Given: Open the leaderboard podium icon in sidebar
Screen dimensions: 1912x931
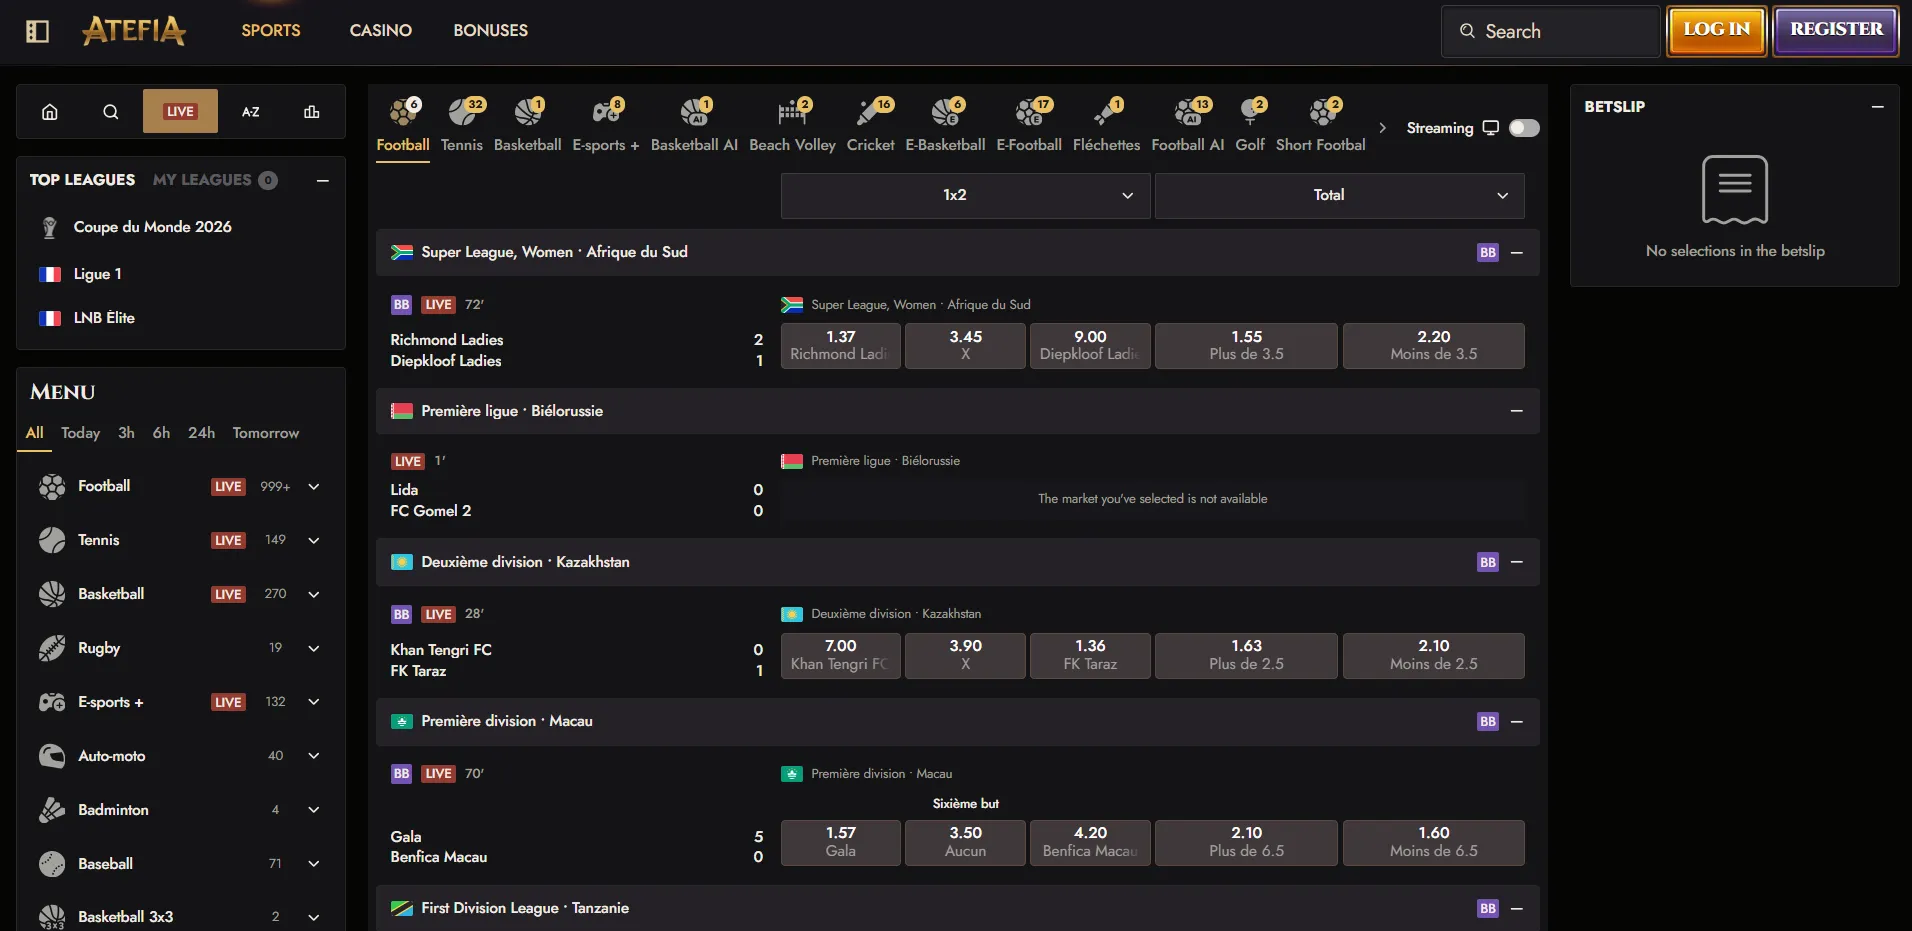Looking at the screenshot, I should click(312, 112).
